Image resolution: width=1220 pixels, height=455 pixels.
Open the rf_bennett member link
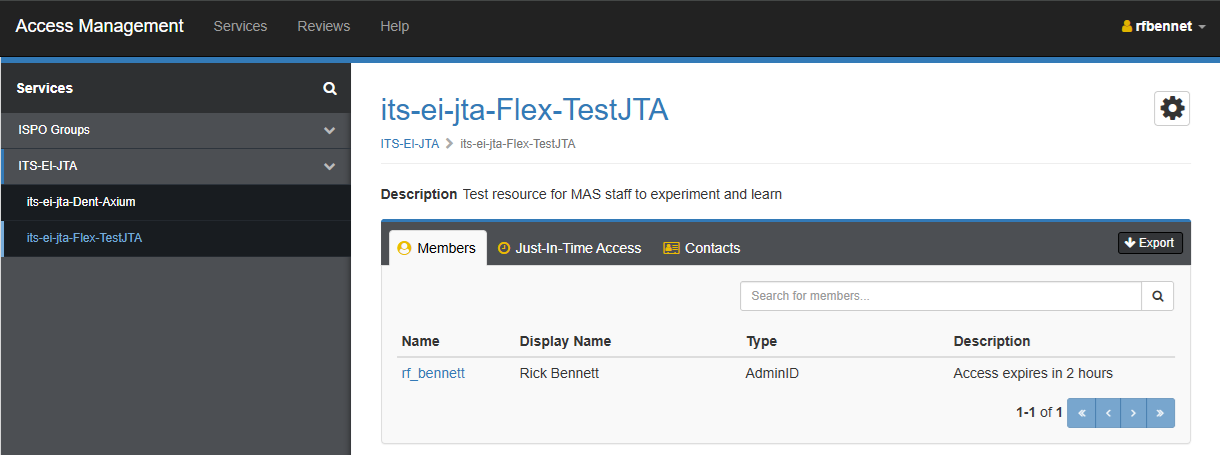433,373
